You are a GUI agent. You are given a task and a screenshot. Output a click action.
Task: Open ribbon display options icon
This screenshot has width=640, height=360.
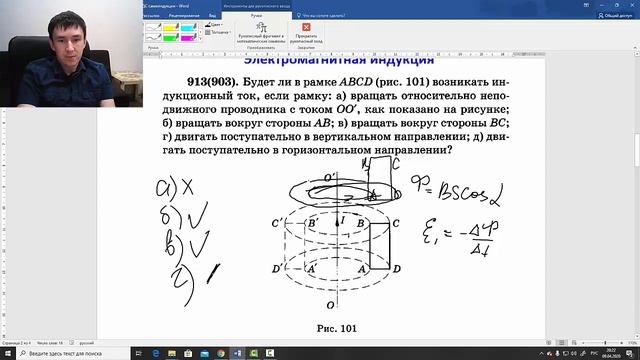click(586, 5)
